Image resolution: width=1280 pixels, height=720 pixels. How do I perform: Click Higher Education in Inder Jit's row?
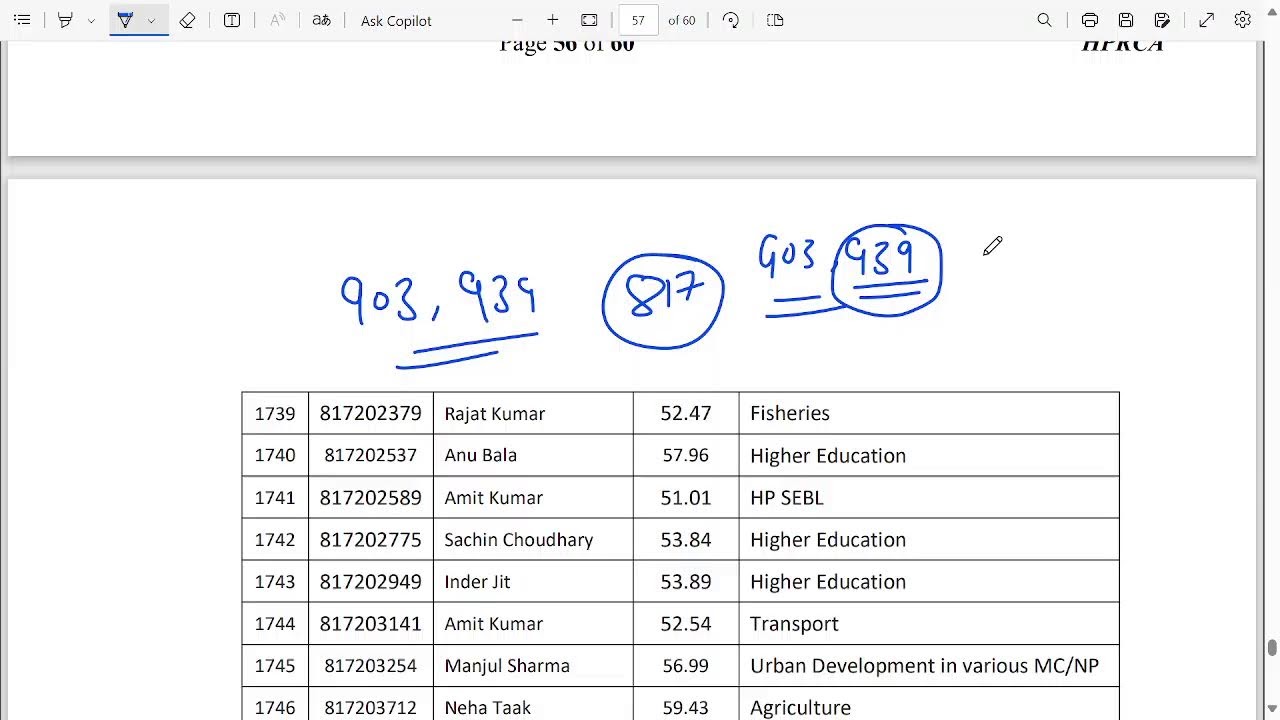828,581
